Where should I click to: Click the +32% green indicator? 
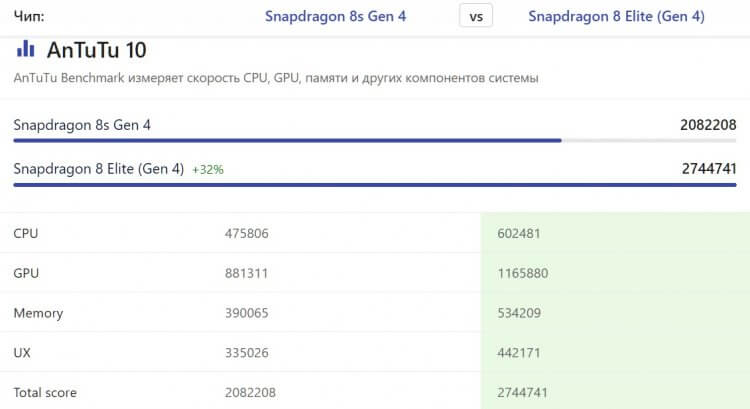coord(208,169)
